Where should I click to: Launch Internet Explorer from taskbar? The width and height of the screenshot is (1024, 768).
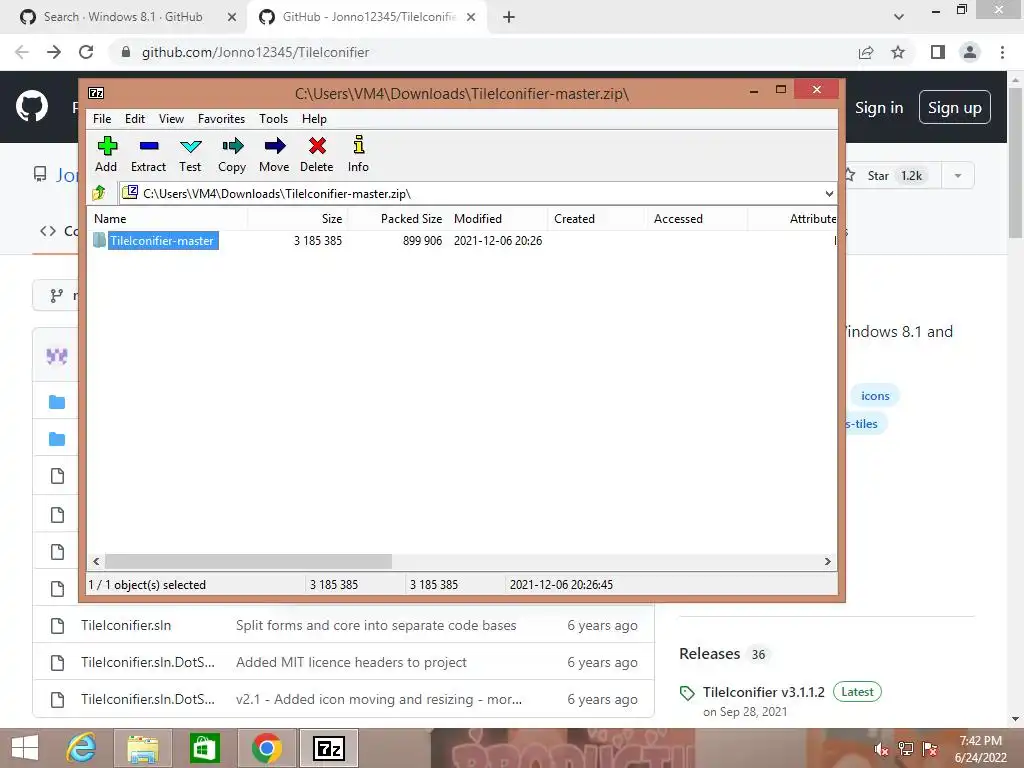(81, 748)
